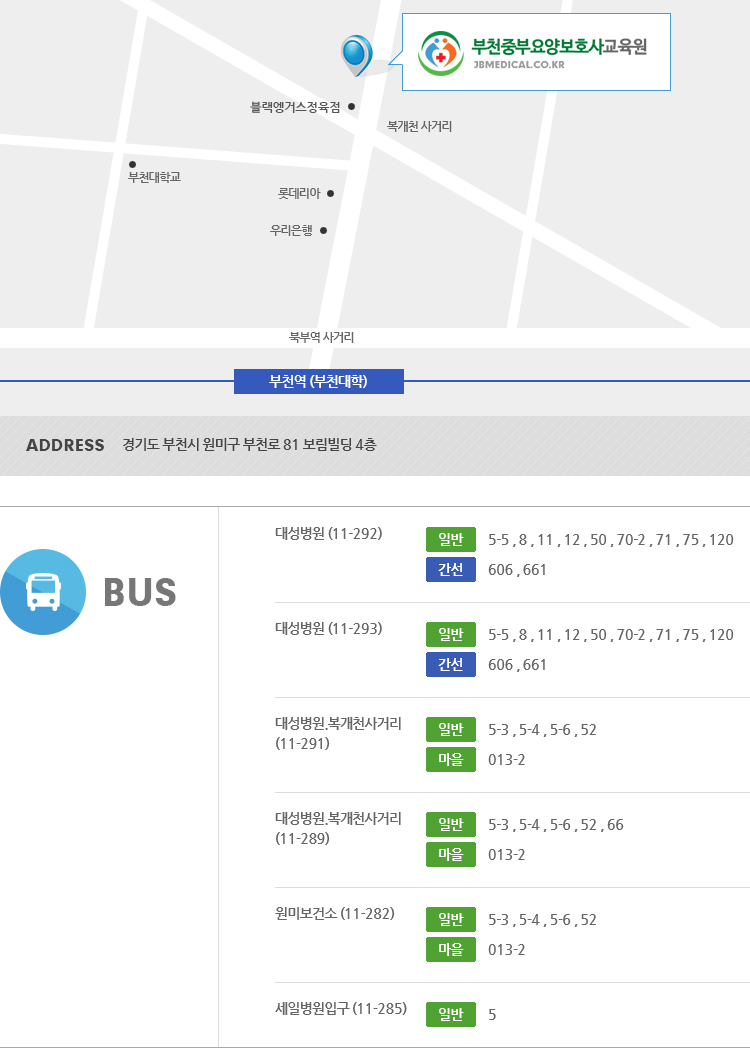Select the 원미보건소 (11-282) stop name
Image resolution: width=750 pixels, height=1048 pixels.
point(334,913)
